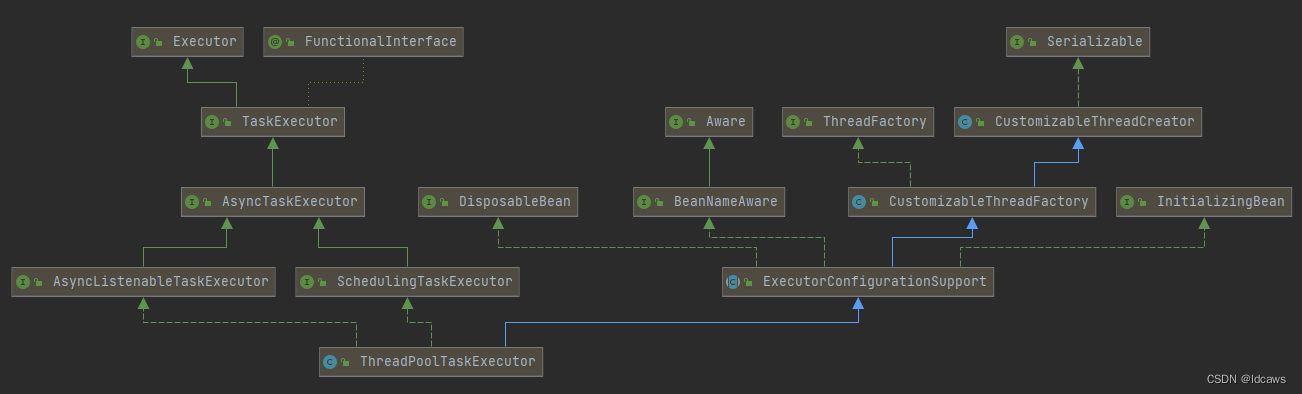1302x394 pixels.
Task: Select the Serializable interface node
Action: tap(1078, 42)
